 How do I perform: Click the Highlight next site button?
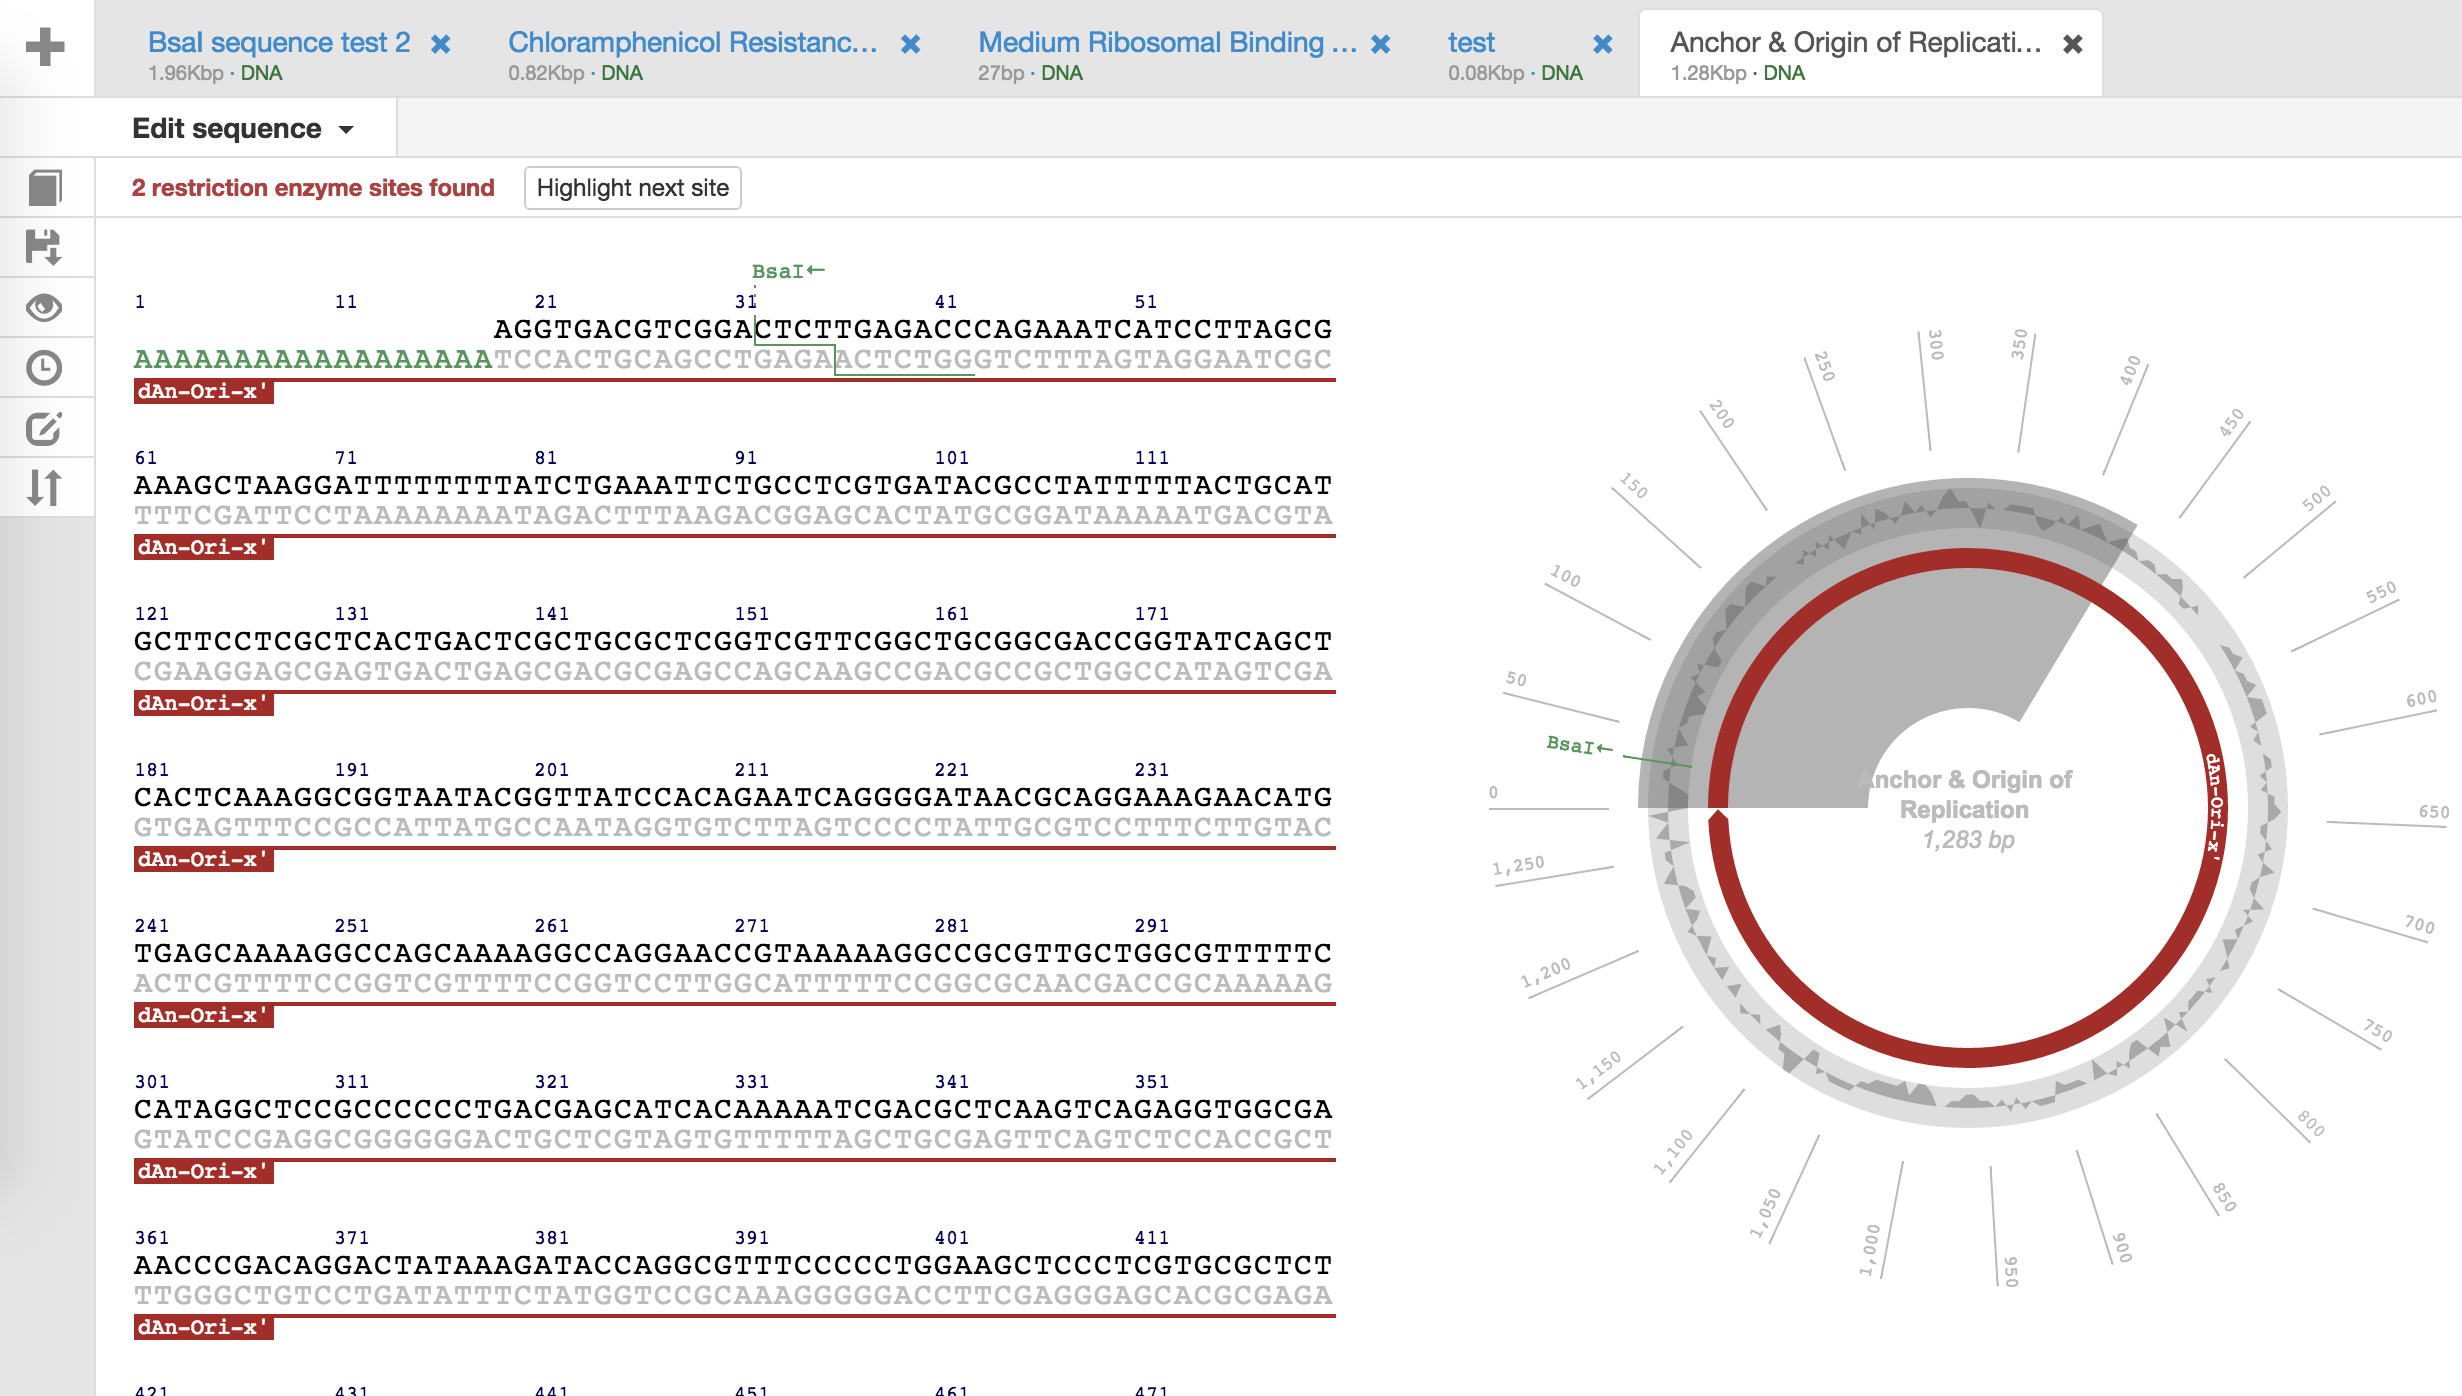[632, 188]
